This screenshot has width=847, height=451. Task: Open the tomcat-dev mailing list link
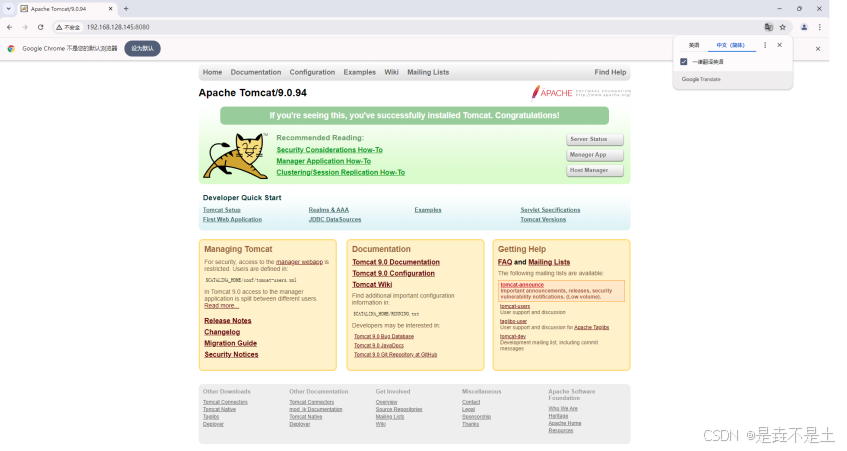513,336
